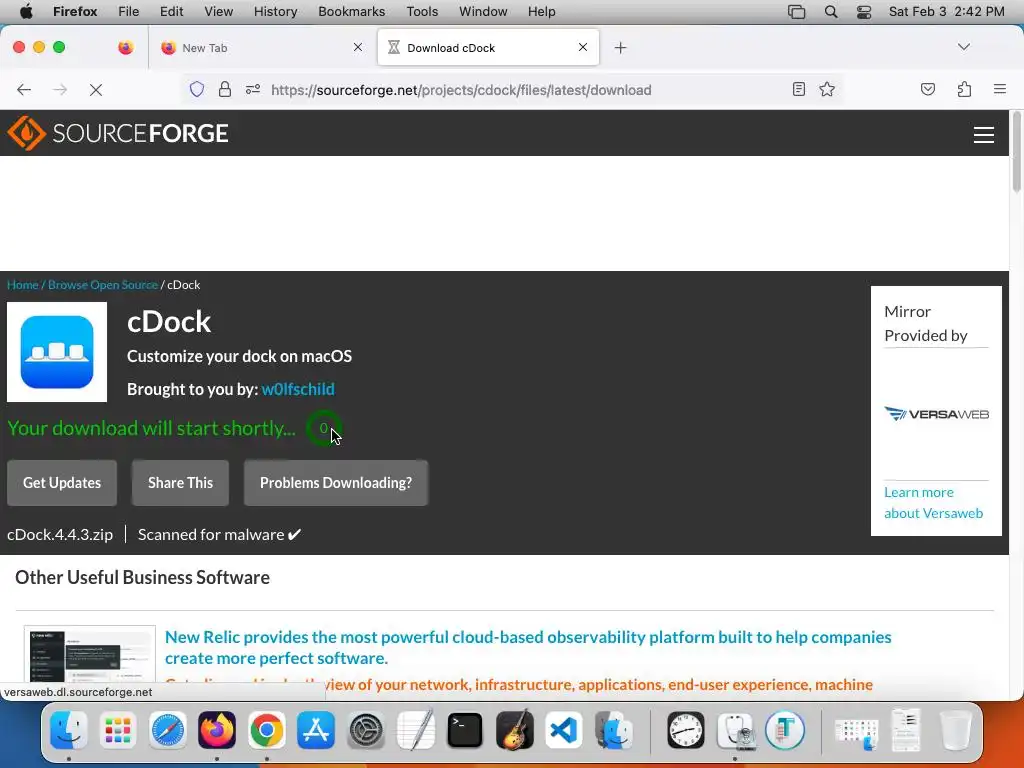This screenshot has height=768, width=1024.
Task: Expand the list all tabs chevron
Action: 963,47
